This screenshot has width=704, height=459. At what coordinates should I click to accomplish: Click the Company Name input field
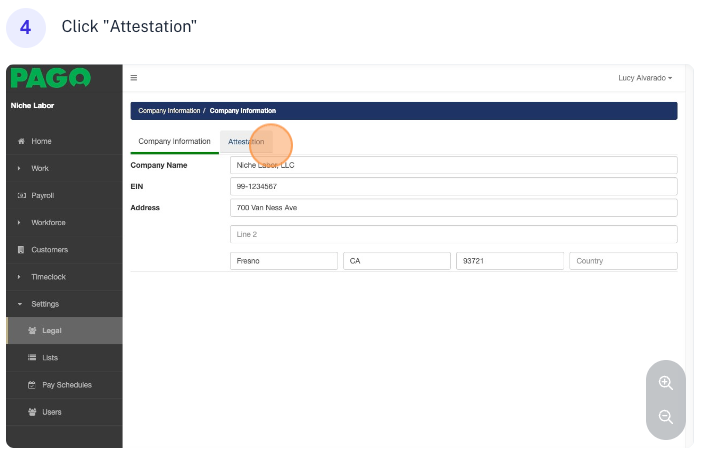pos(453,165)
